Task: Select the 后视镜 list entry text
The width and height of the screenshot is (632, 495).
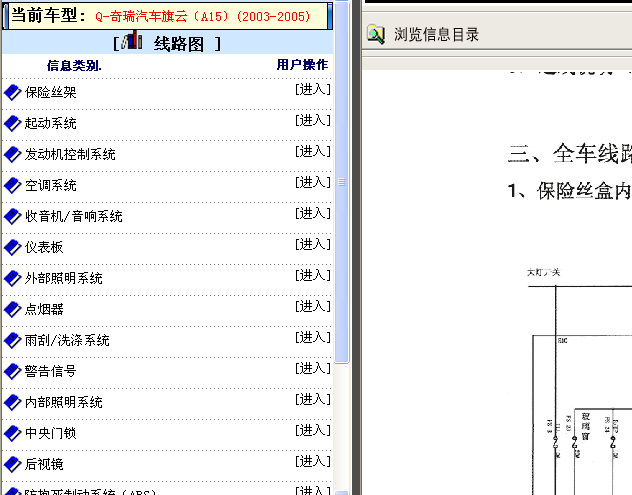Action: point(44,464)
